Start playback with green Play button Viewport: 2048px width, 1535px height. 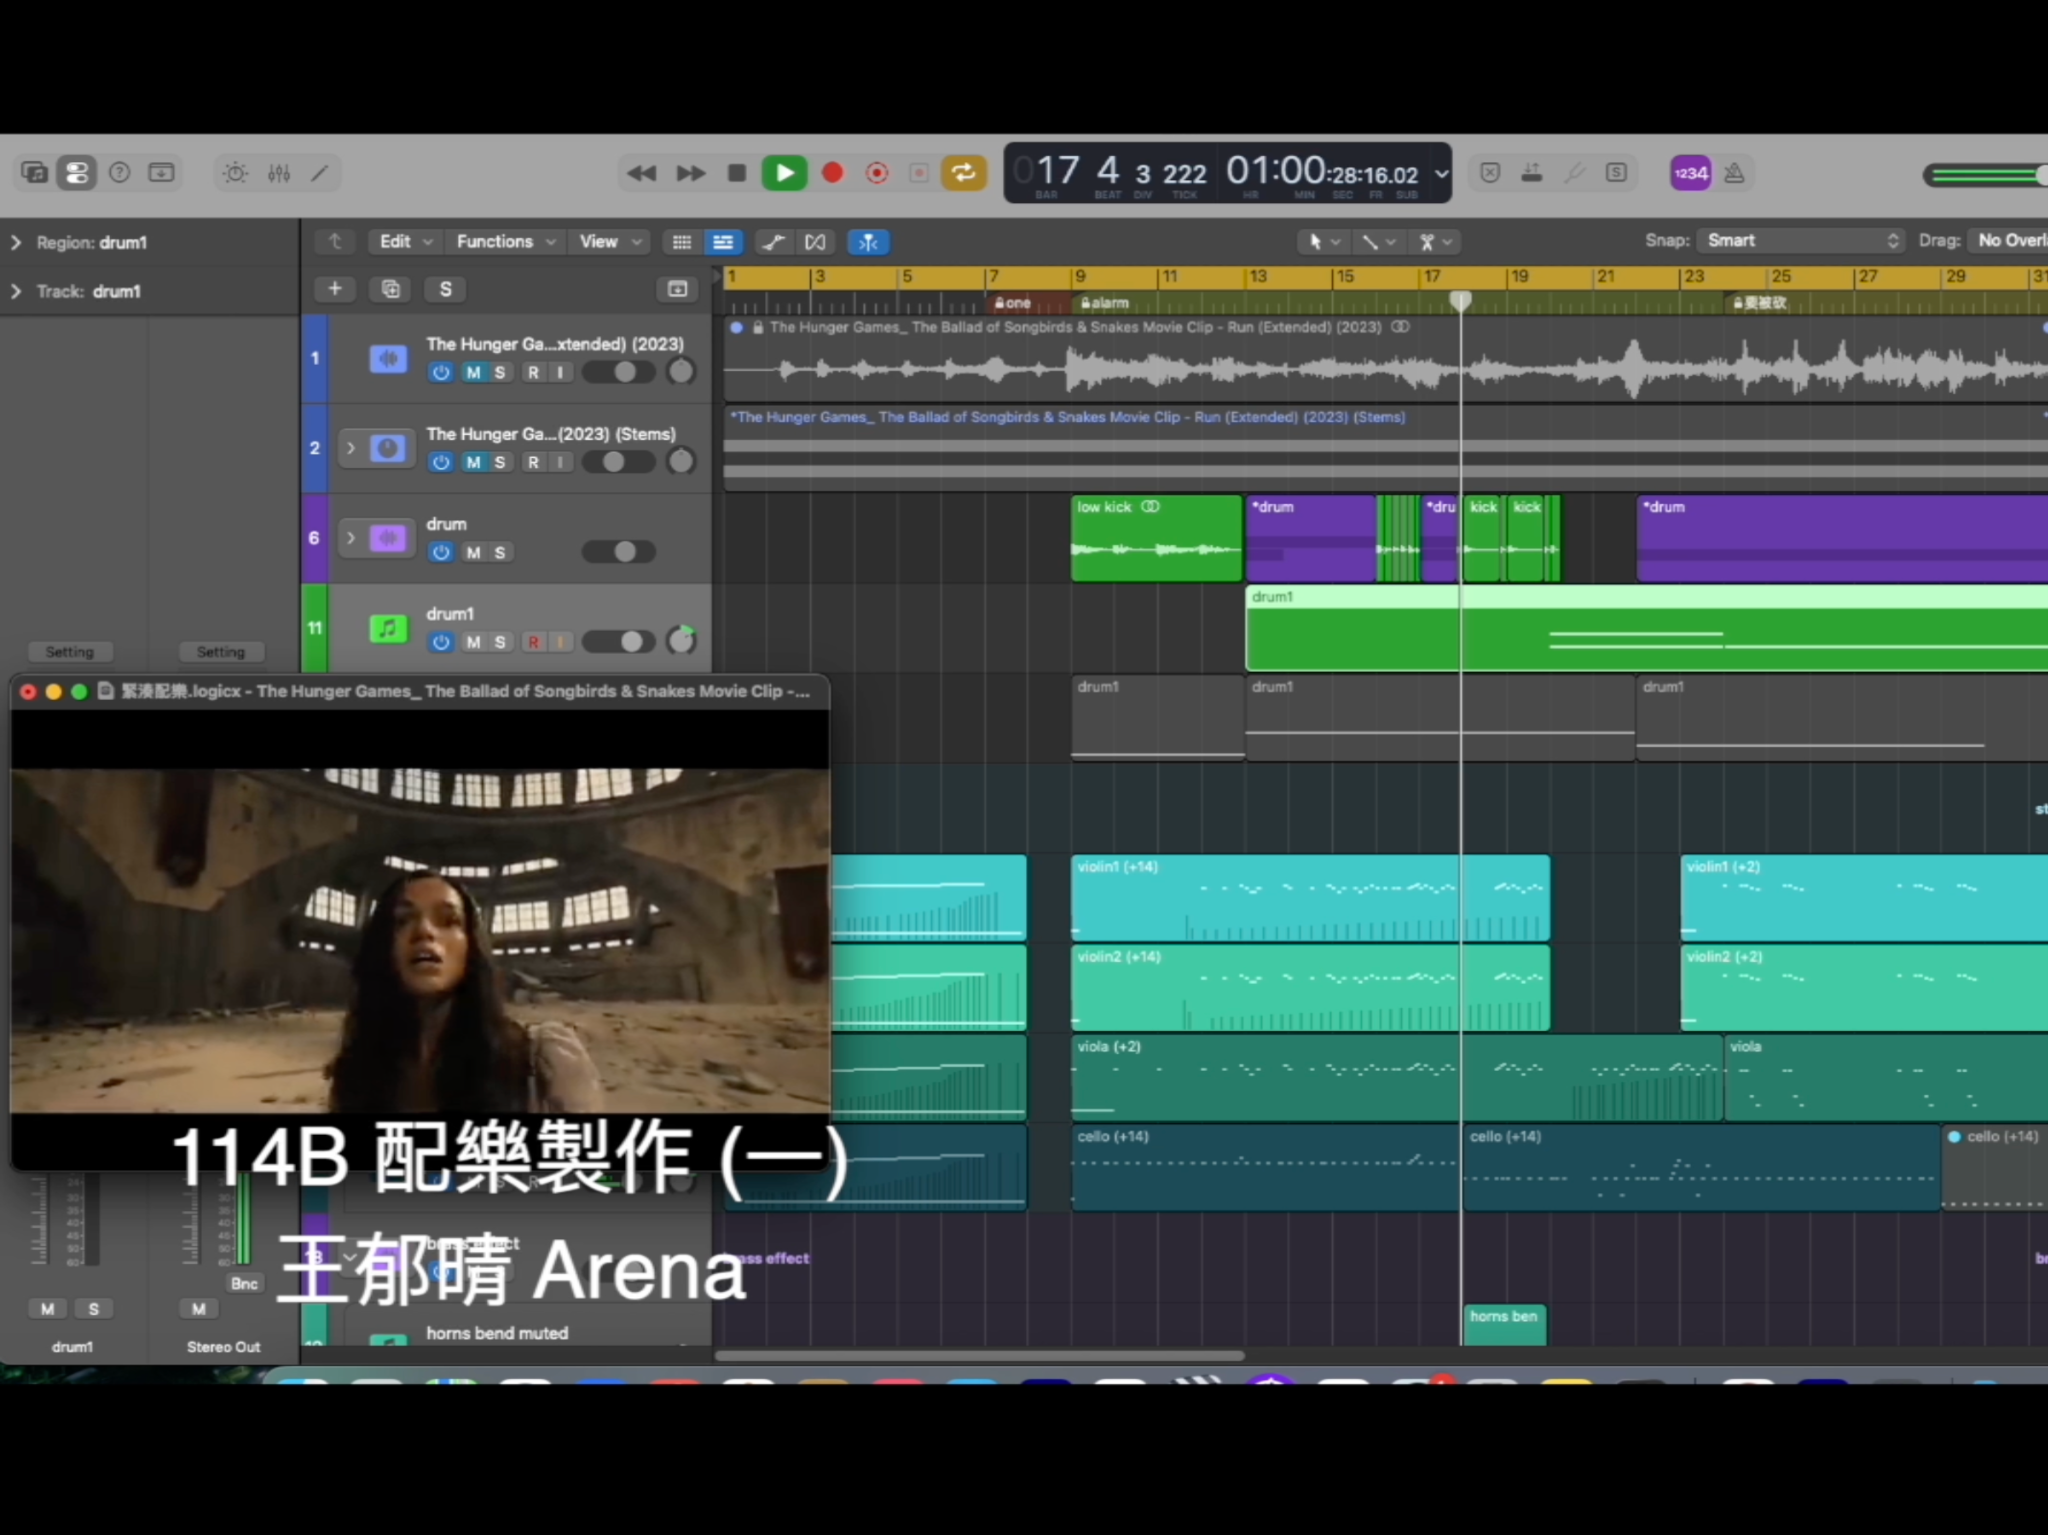coord(785,173)
